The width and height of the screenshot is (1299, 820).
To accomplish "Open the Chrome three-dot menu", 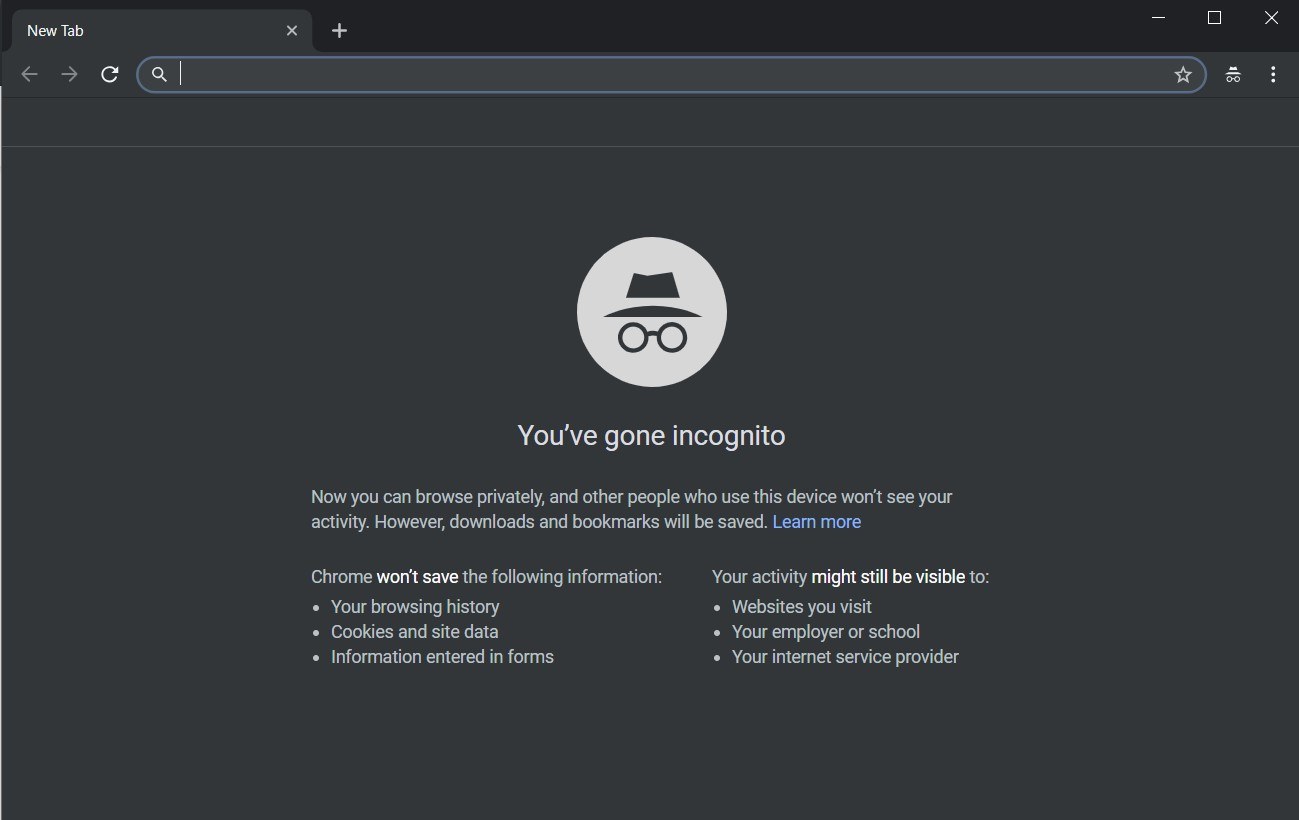I will point(1273,74).
